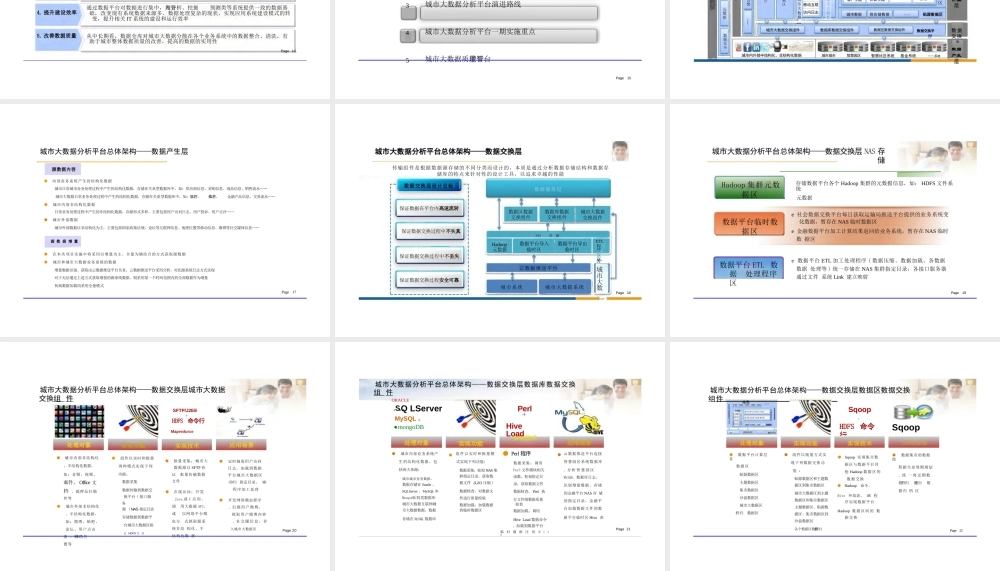1000x571 pixels.
Task: Select slide thumbnail titled 数据产生层
Action: click(165, 220)
